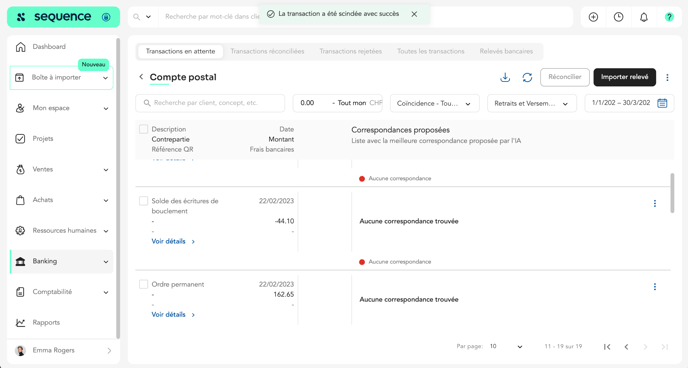Open the Dashboard home icon

click(20, 47)
